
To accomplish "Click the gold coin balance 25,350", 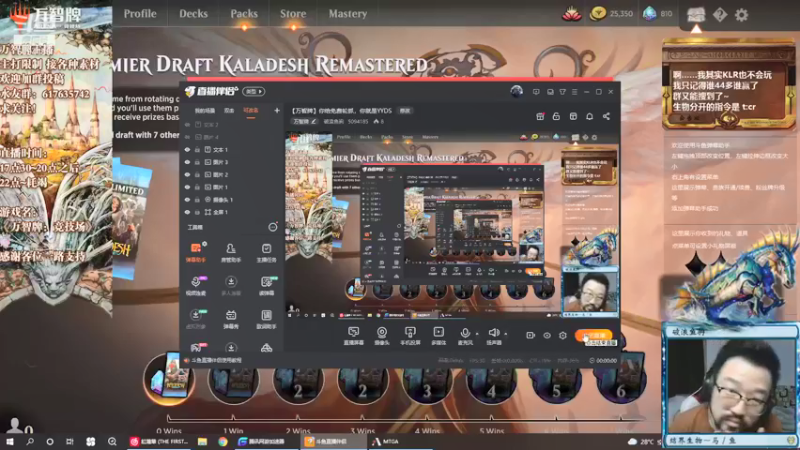I will coord(611,14).
